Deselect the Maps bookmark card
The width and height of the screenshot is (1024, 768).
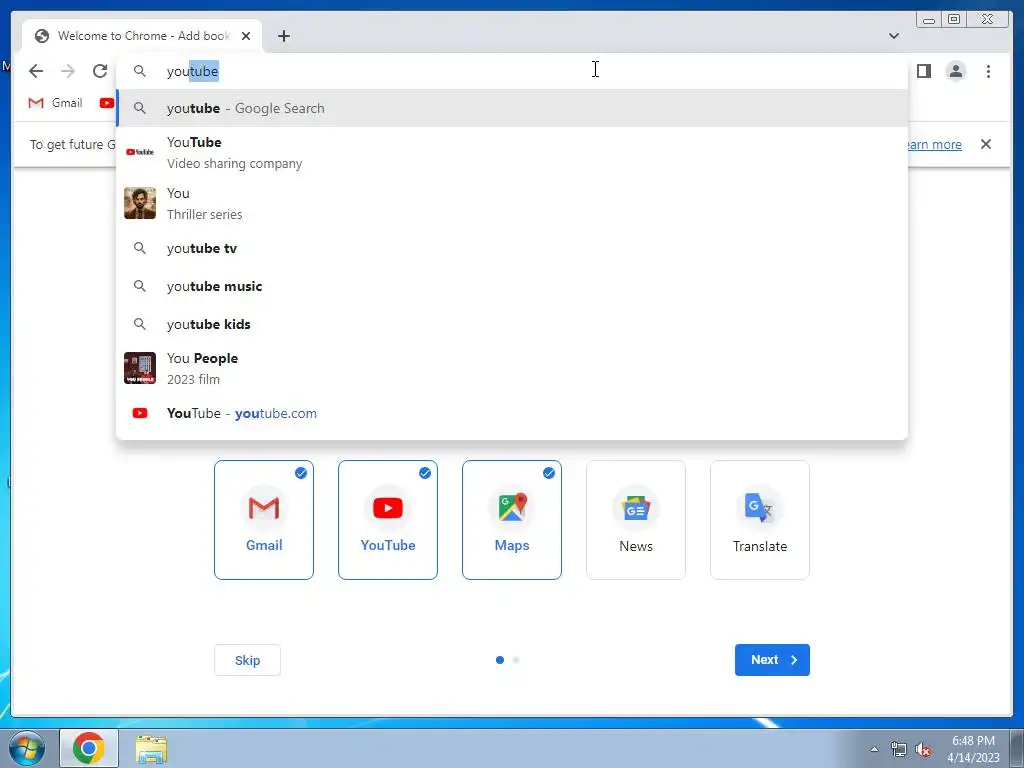512,520
